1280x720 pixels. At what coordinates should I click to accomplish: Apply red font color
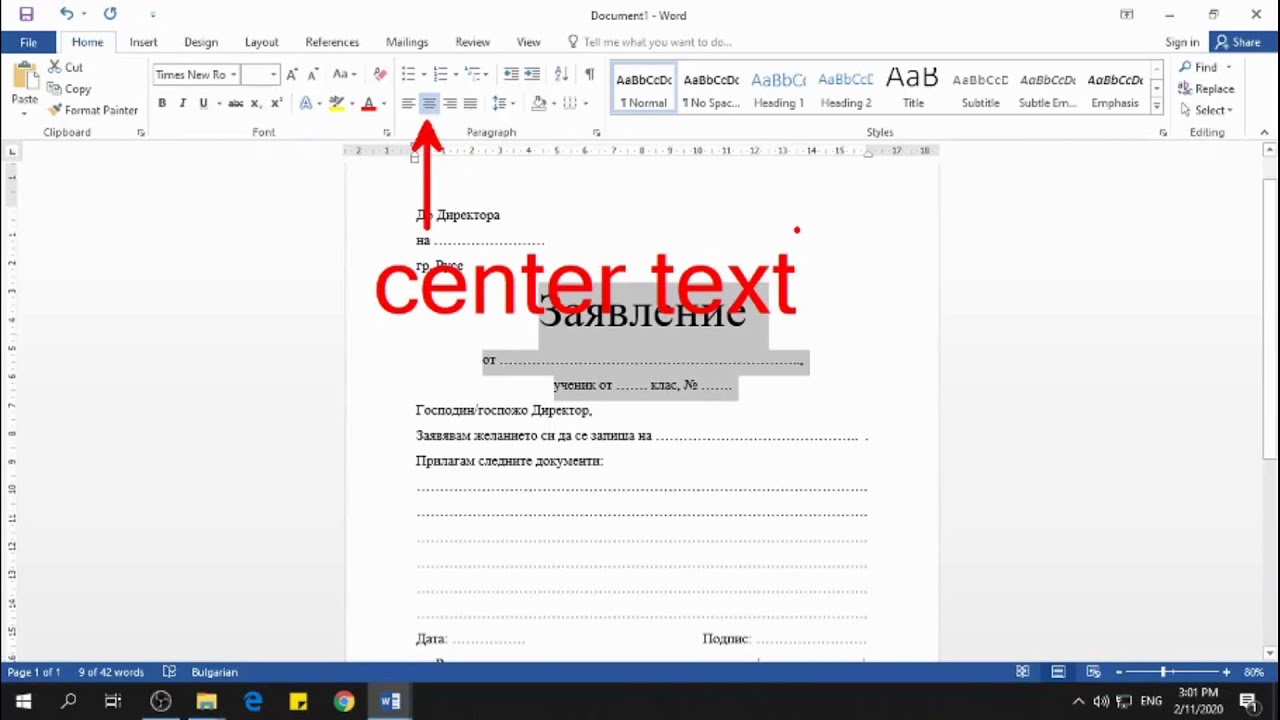point(368,103)
